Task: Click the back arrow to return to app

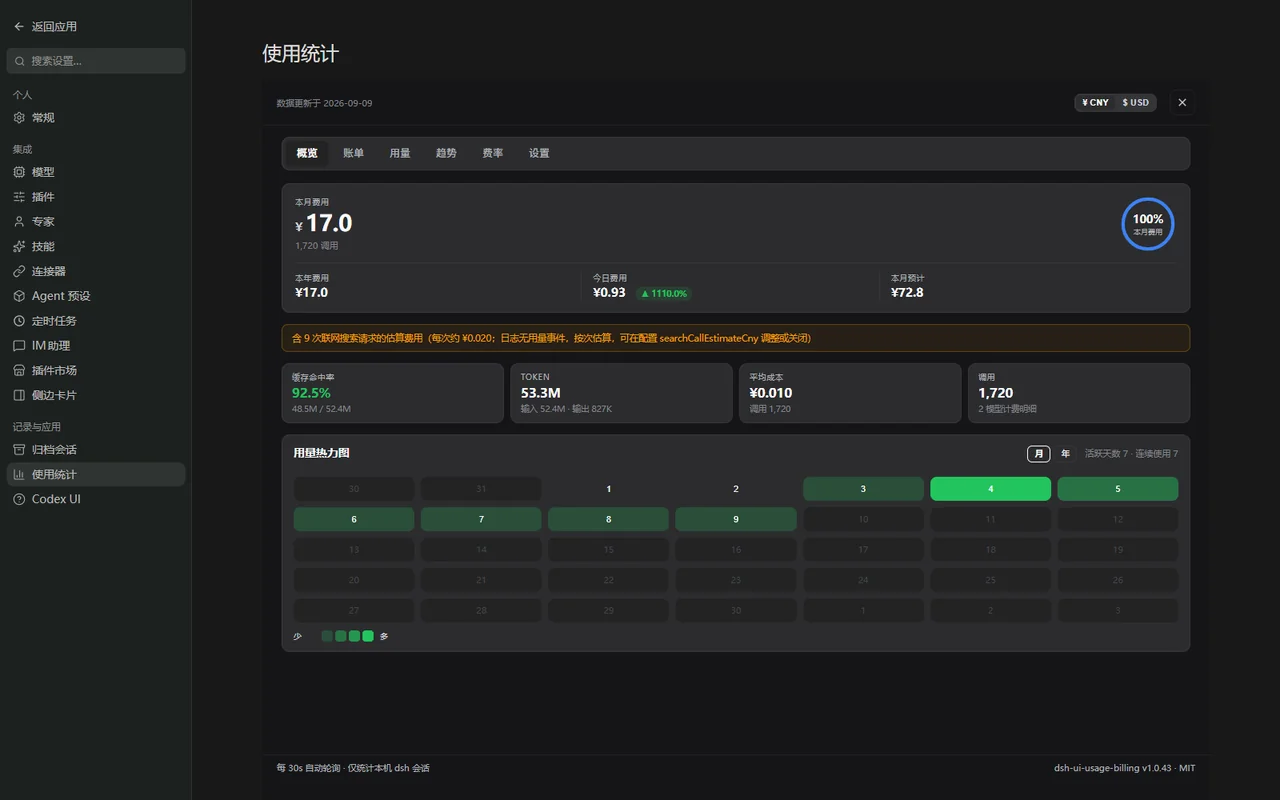Action: point(19,27)
